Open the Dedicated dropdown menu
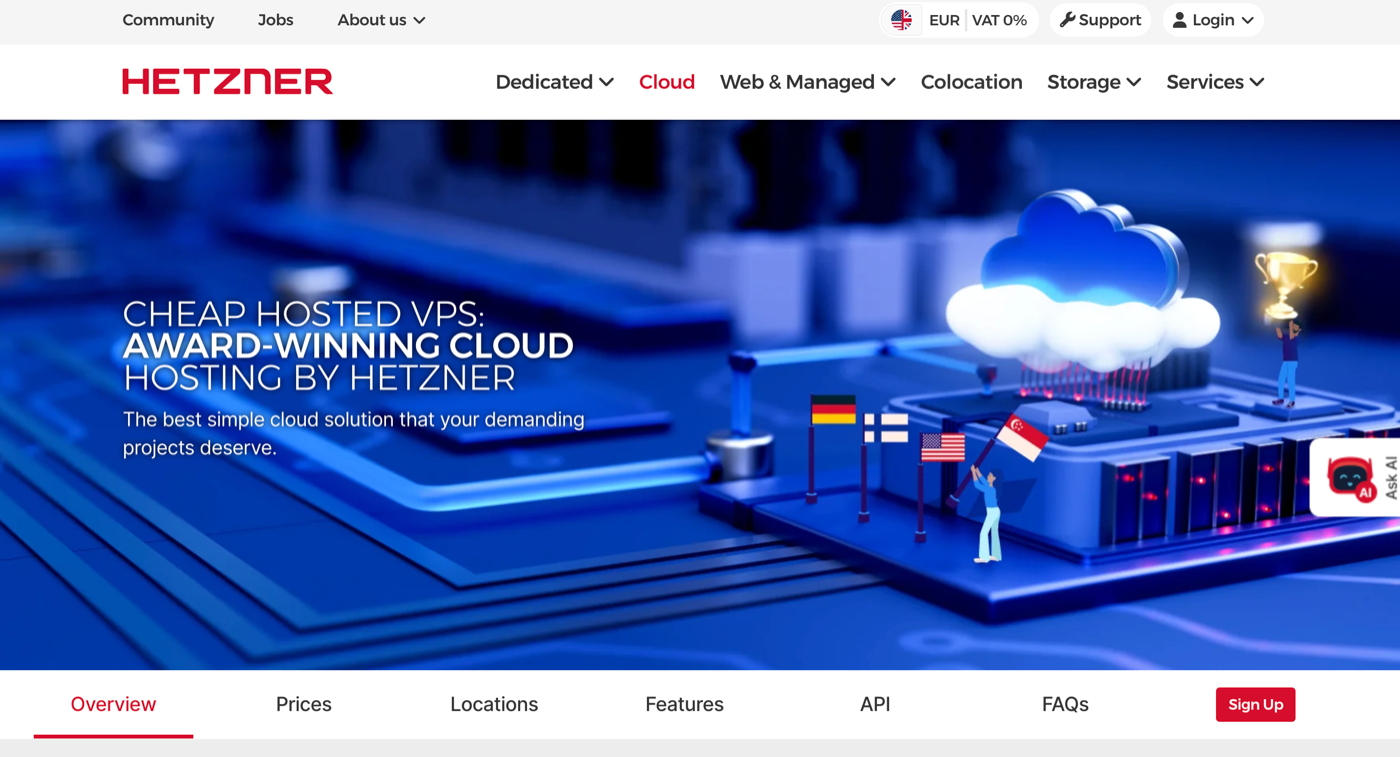Image resolution: width=1400 pixels, height=757 pixels. 554,82
